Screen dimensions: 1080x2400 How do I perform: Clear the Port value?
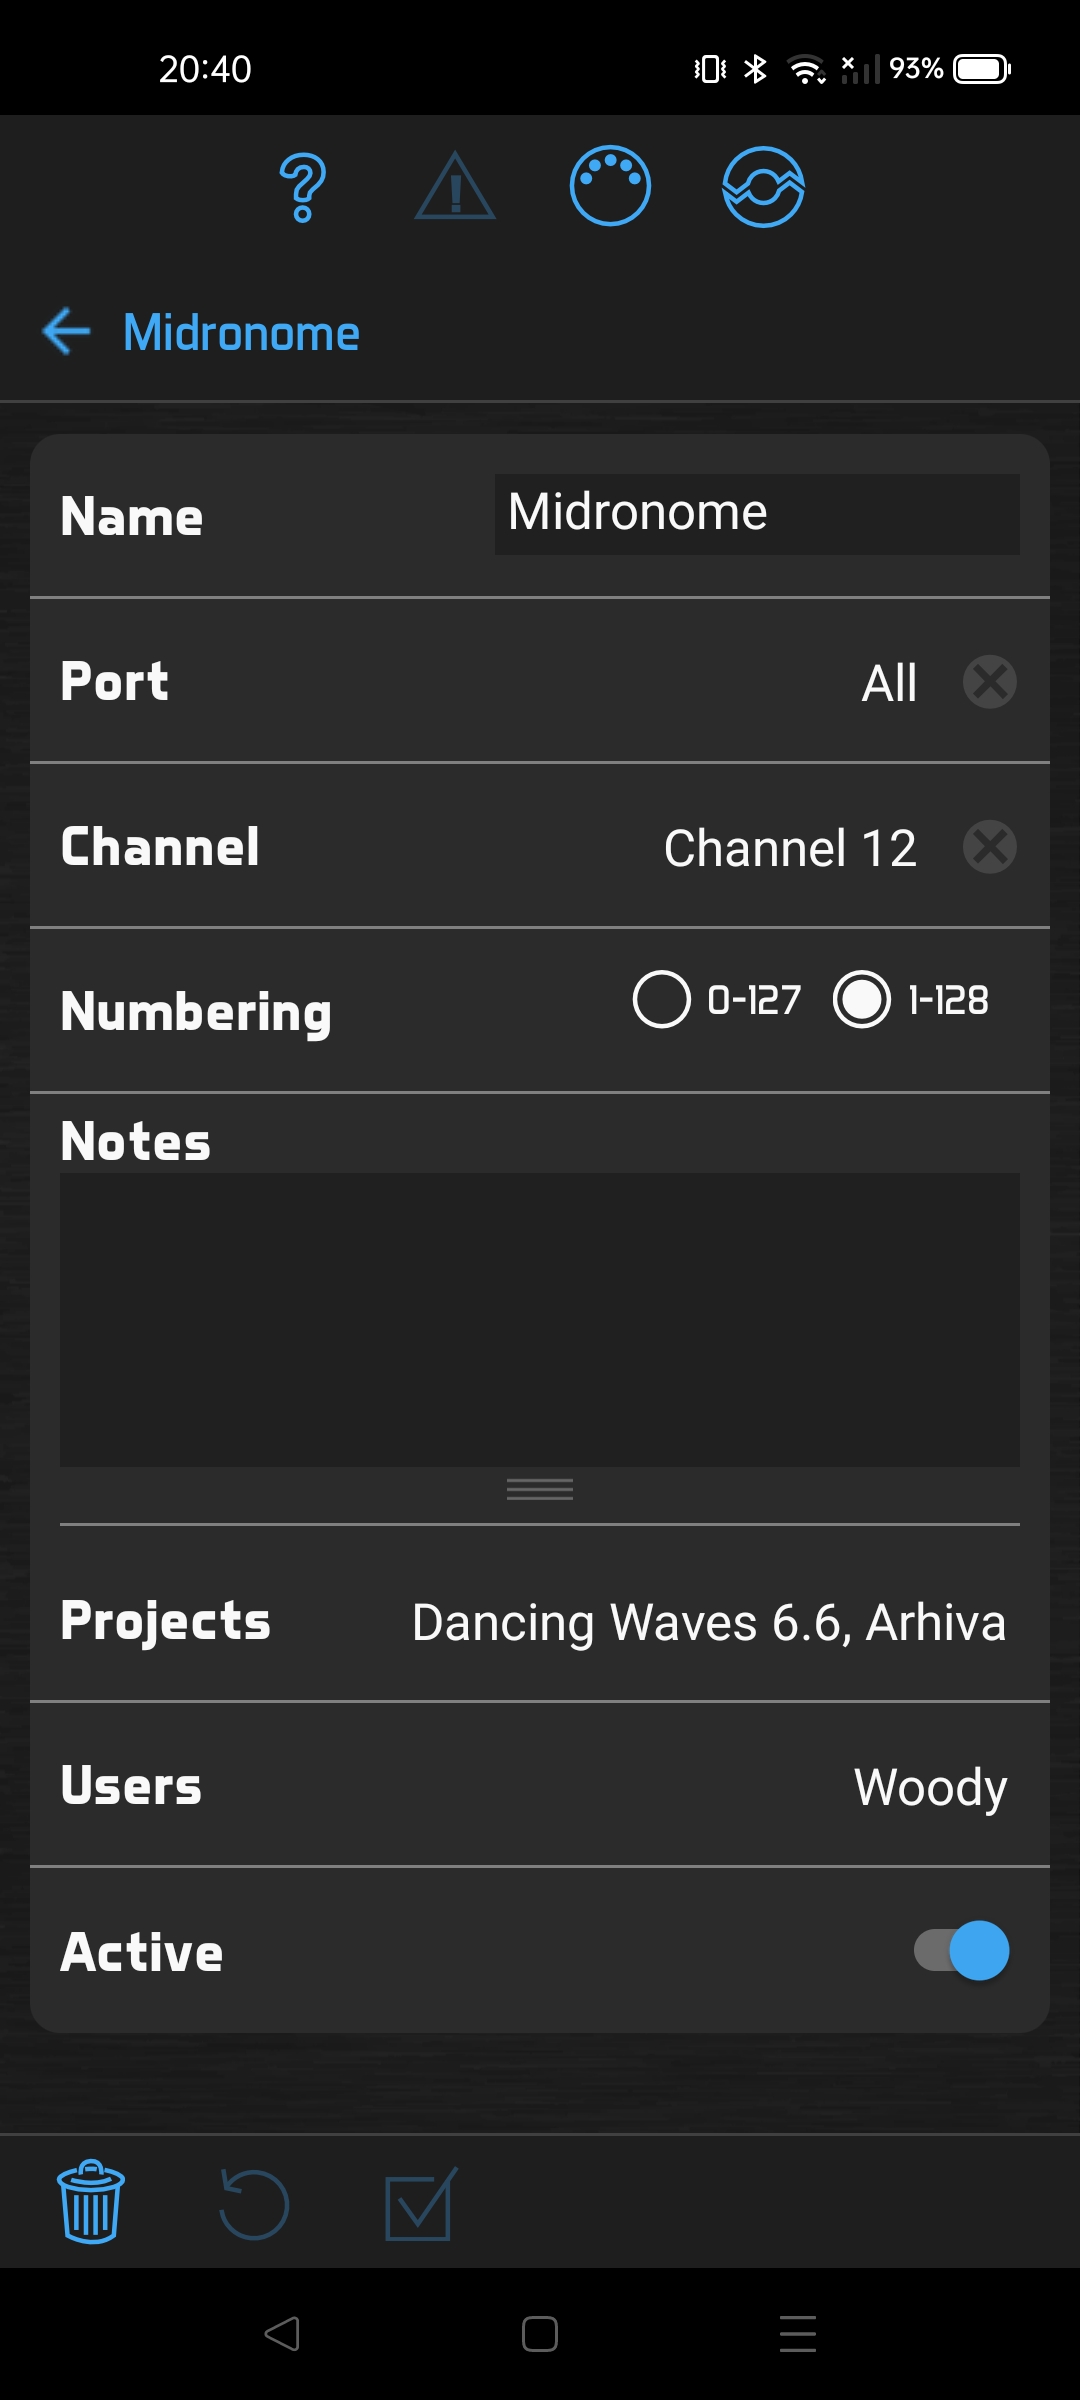pos(990,682)
